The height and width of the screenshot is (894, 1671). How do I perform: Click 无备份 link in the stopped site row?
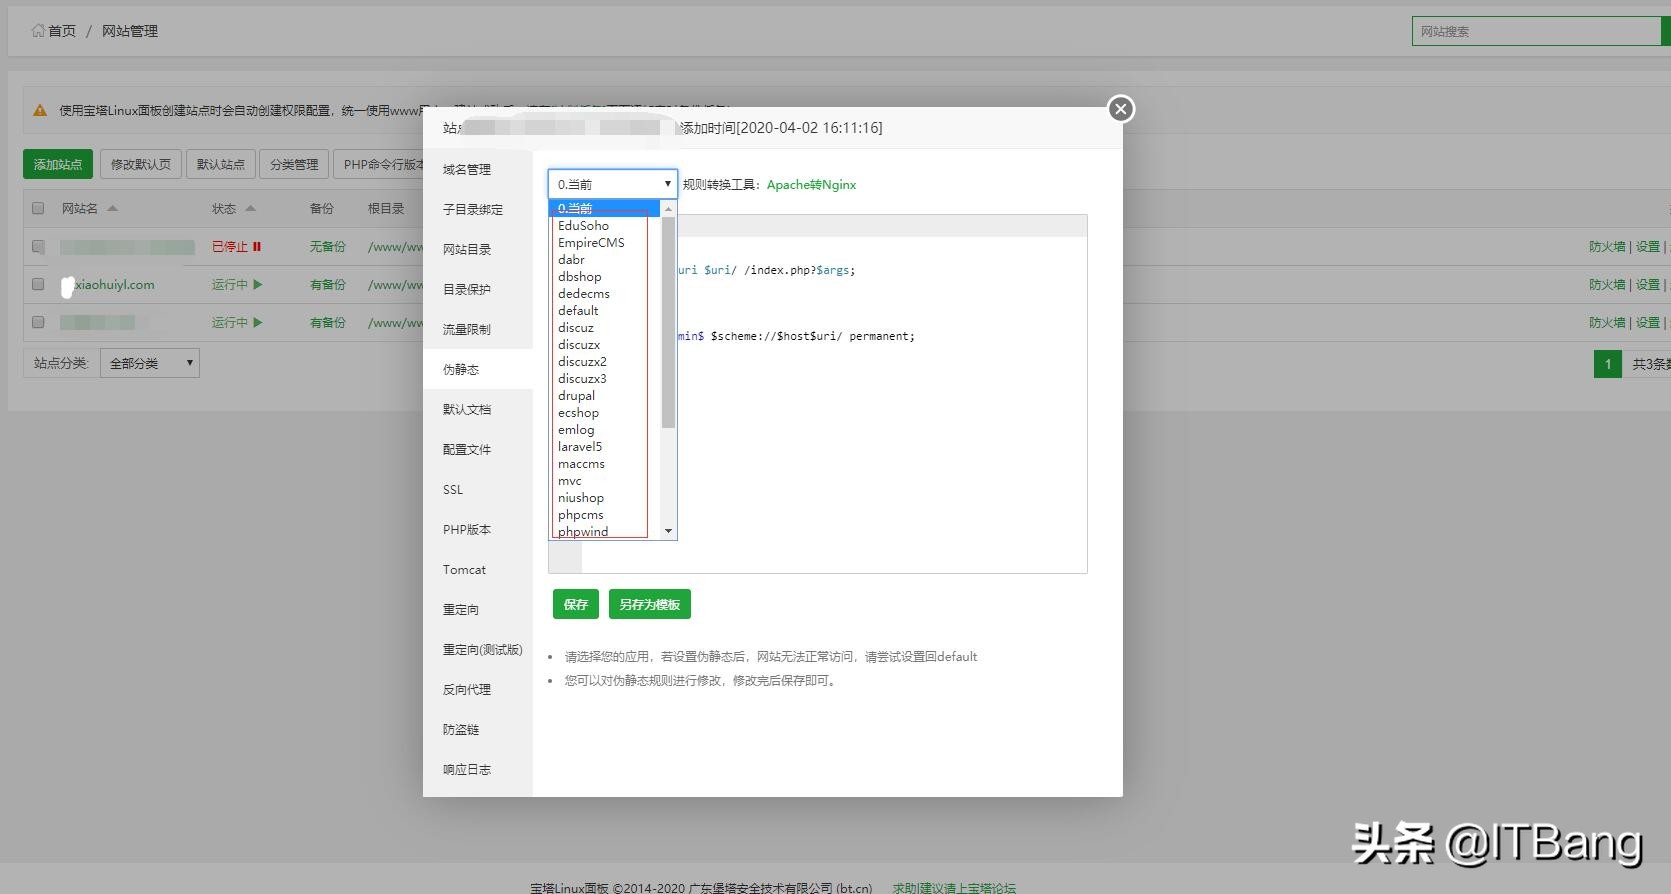pos(328,247)
